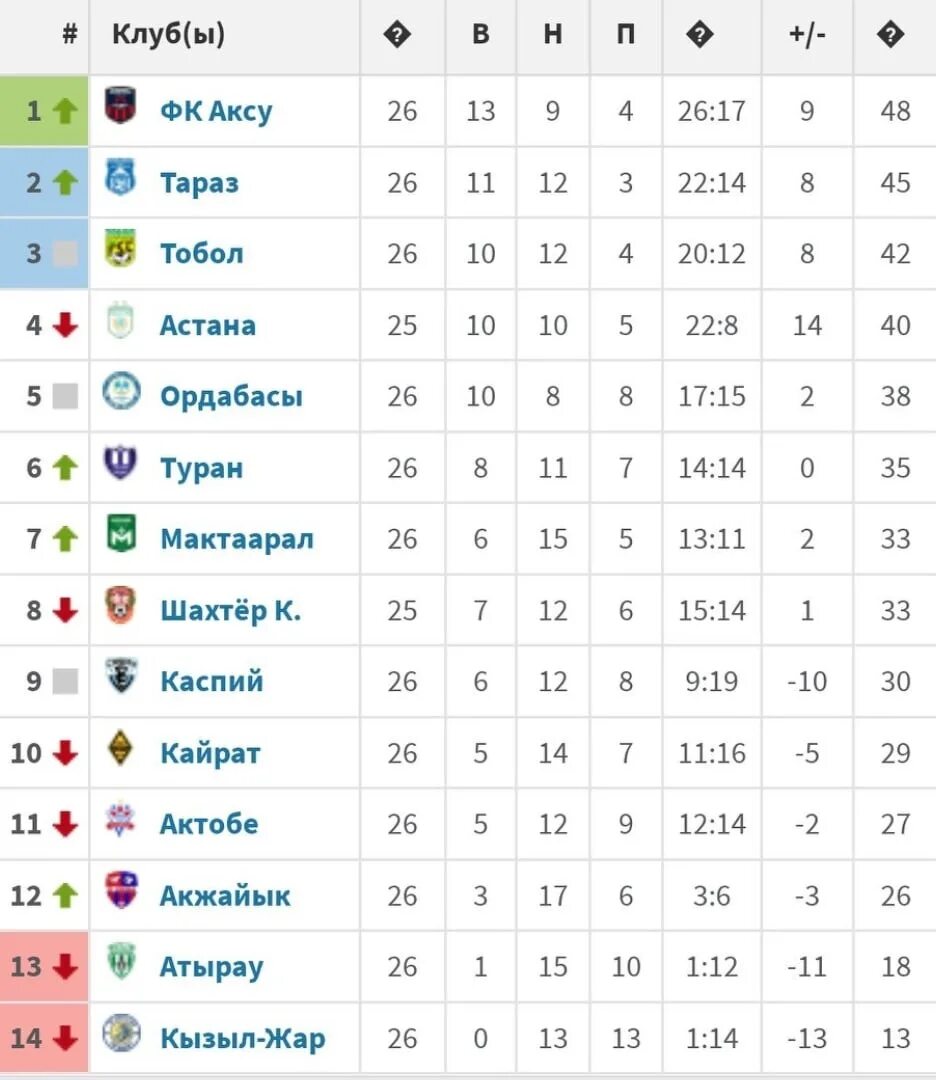936x1080 pixels.
Task: Open the Каспий club link
Action: click(x=212, y=681)
